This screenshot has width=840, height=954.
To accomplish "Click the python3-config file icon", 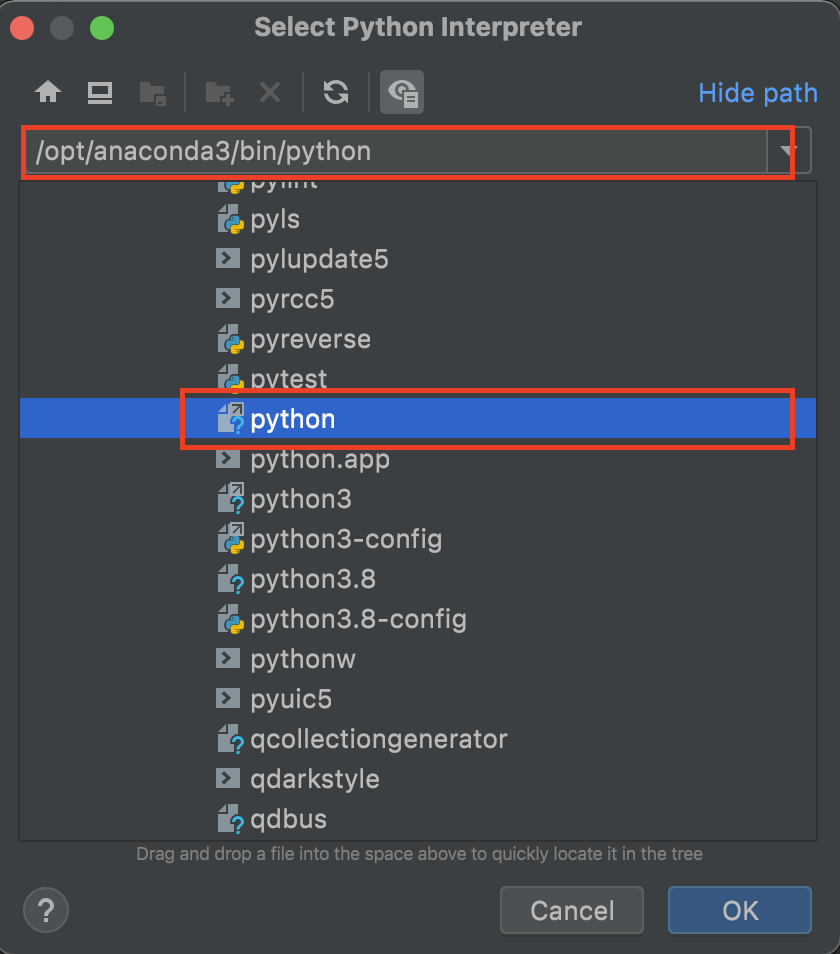I will pos(231,539).
